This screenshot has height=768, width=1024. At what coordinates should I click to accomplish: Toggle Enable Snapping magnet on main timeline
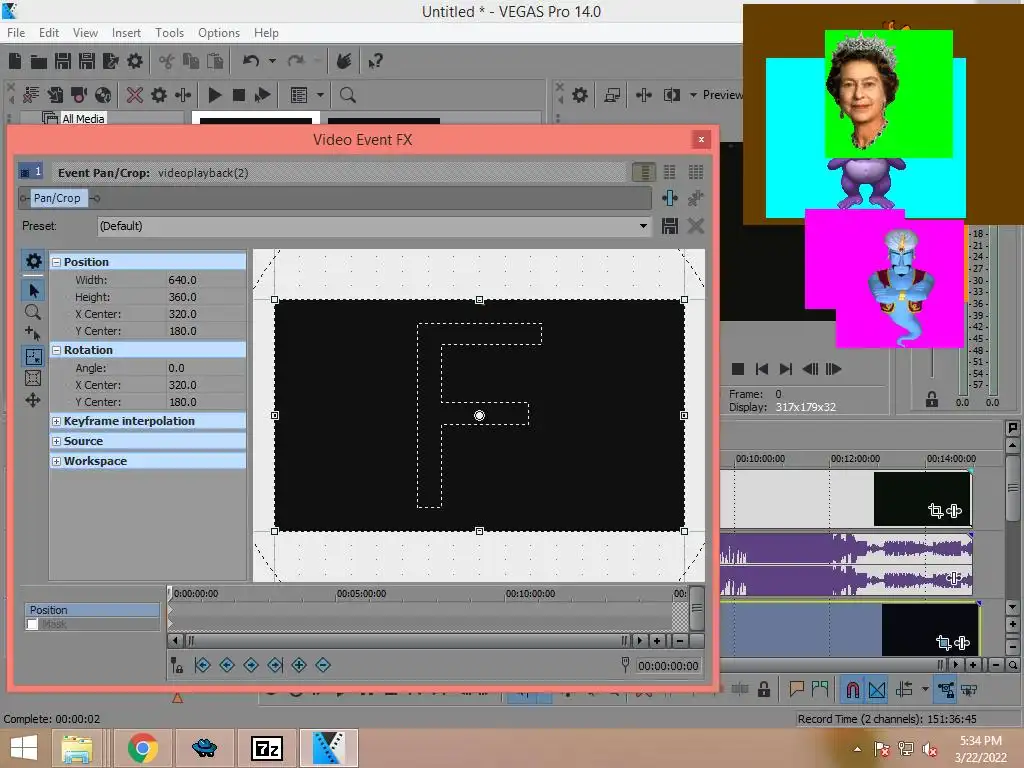click(853, 690)
